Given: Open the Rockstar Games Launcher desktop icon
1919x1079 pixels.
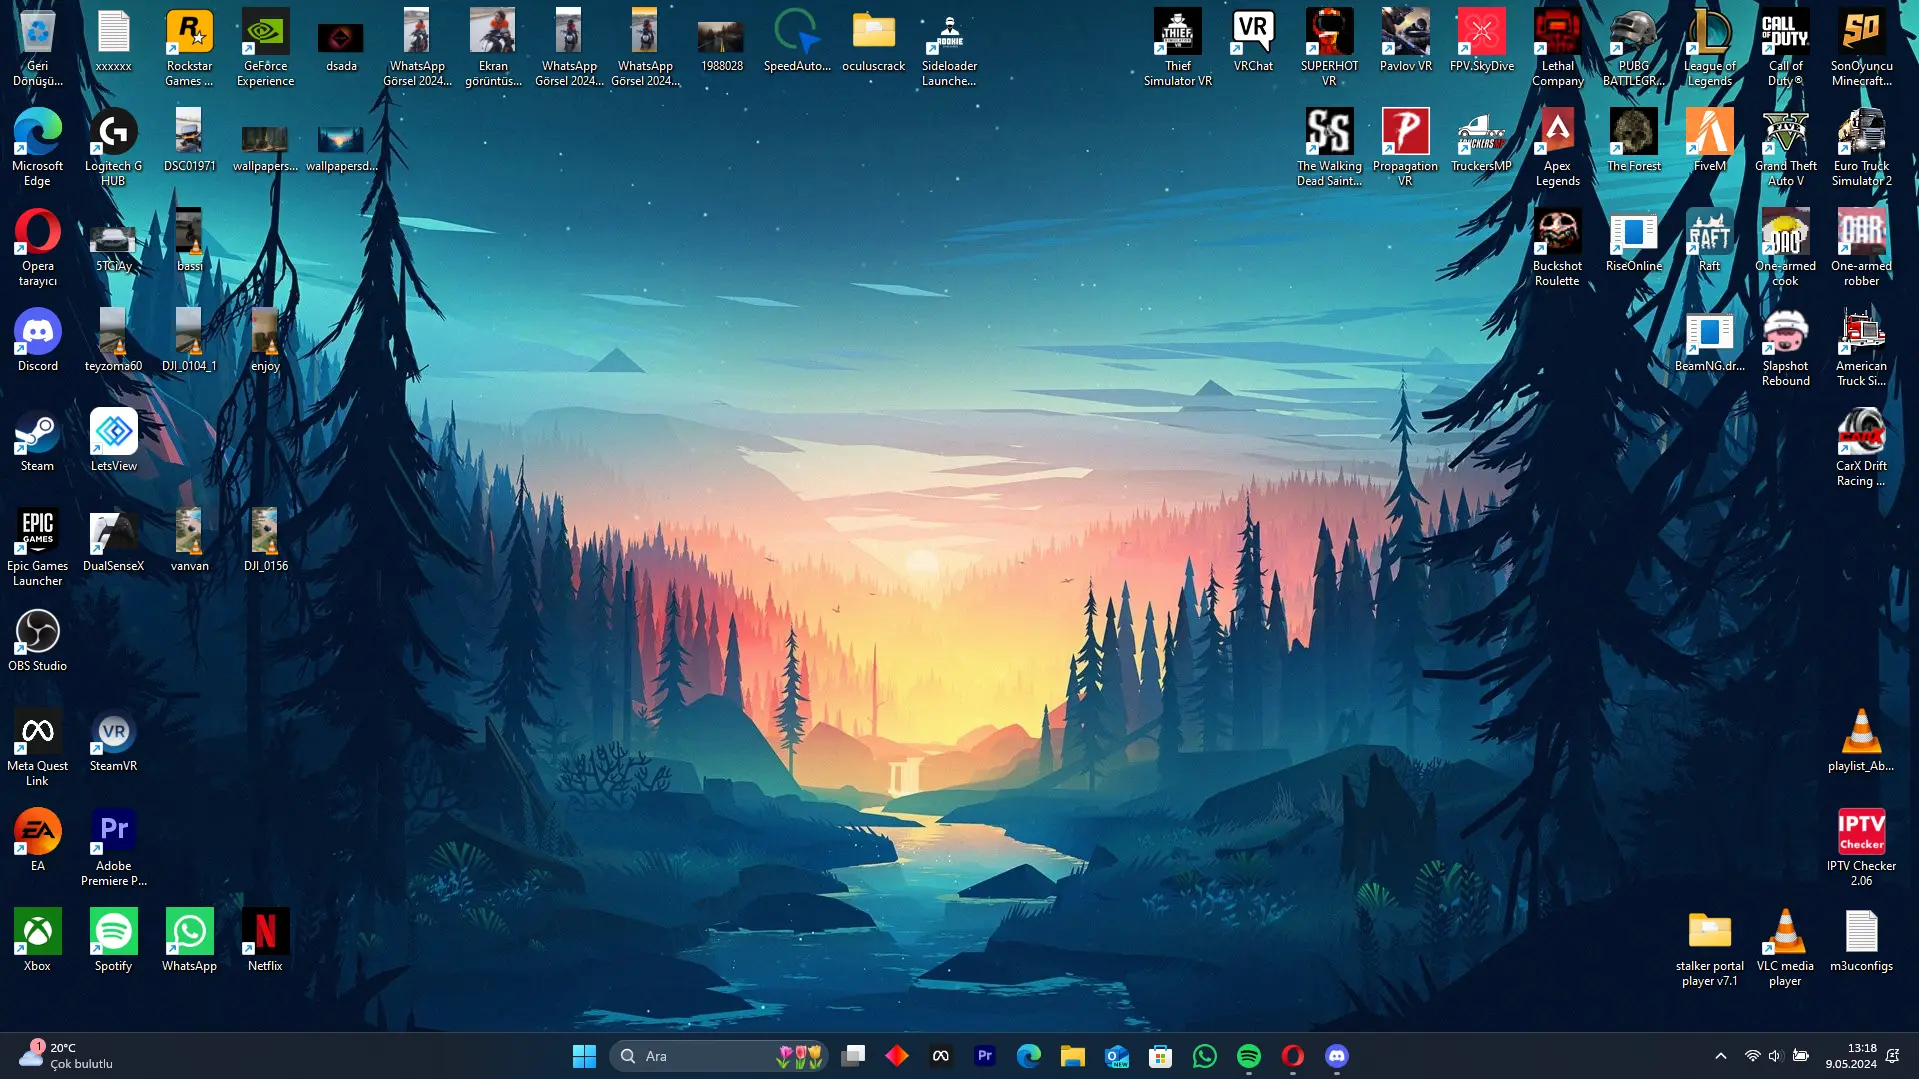Looking at the screenshot, I should click(x=189, y=47).
